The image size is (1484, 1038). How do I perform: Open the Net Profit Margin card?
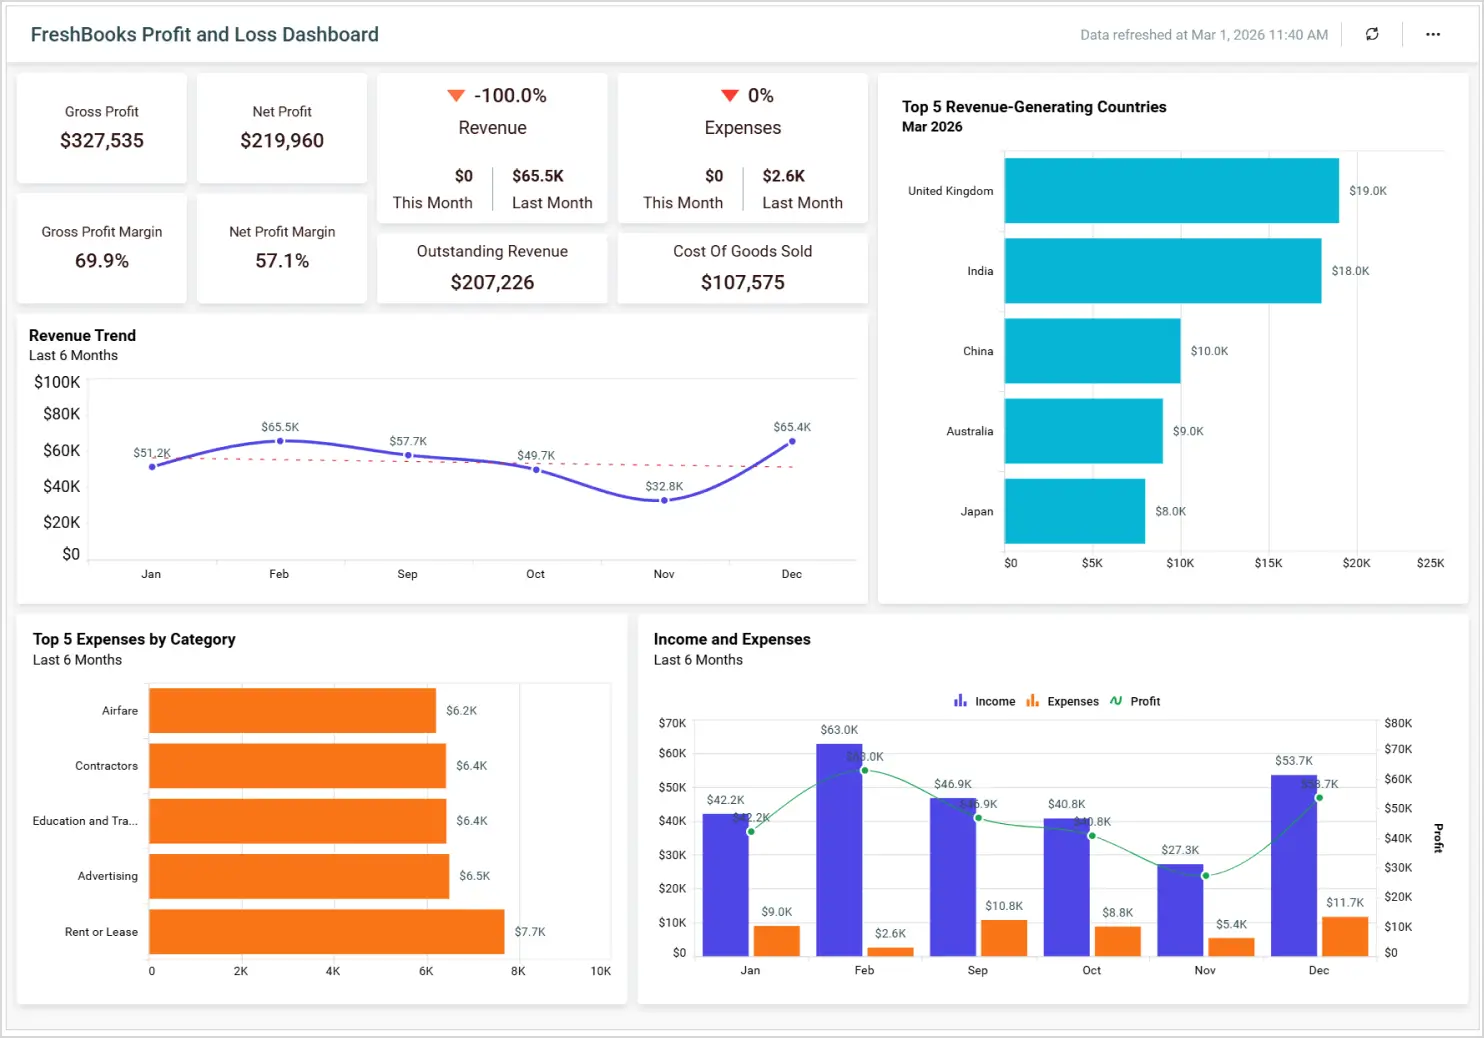tap(282, 248)
